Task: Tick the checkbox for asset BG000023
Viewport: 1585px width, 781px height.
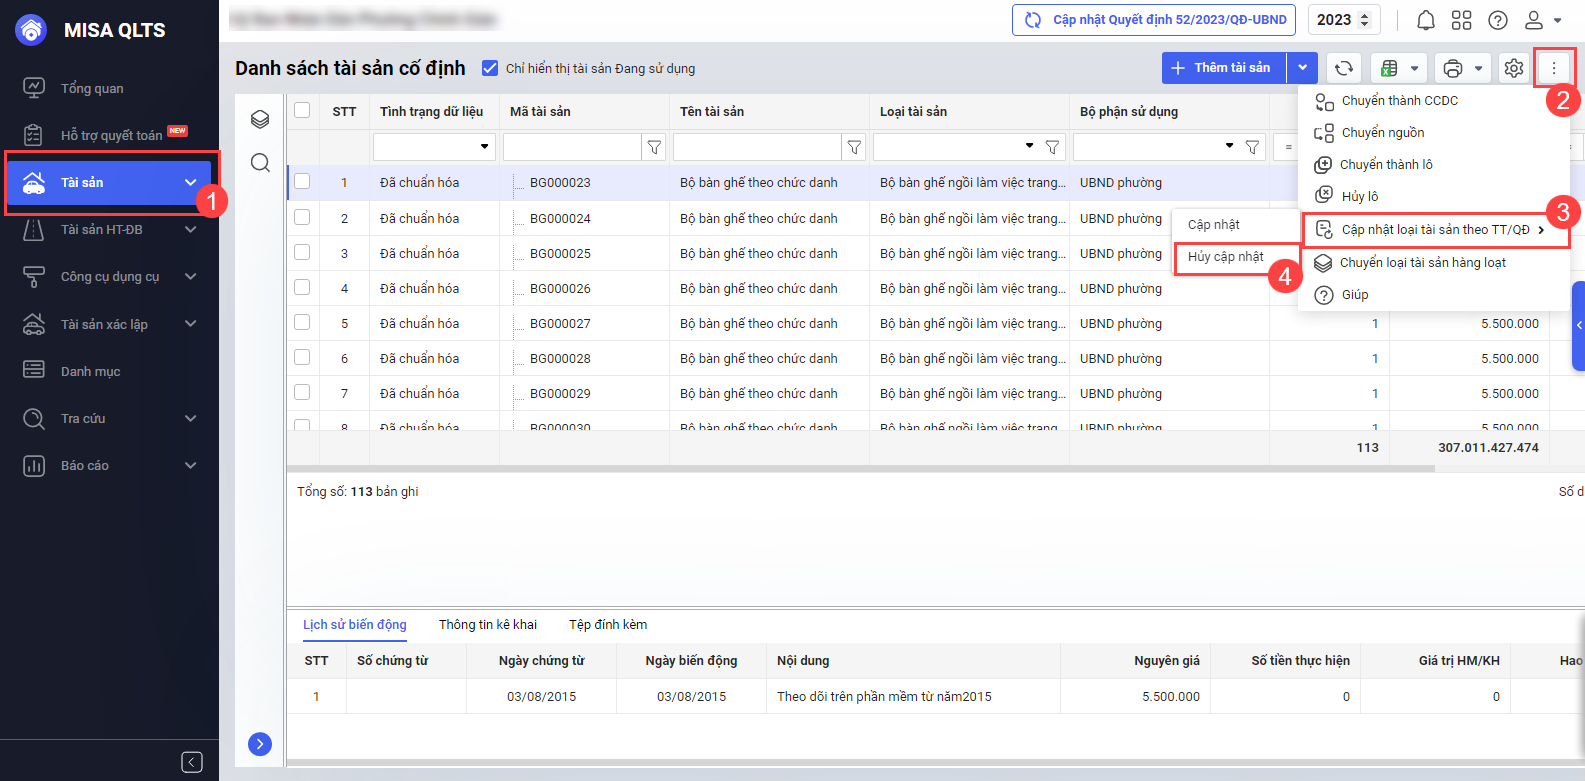Action: pyautogui.click(x=302, y=182)
